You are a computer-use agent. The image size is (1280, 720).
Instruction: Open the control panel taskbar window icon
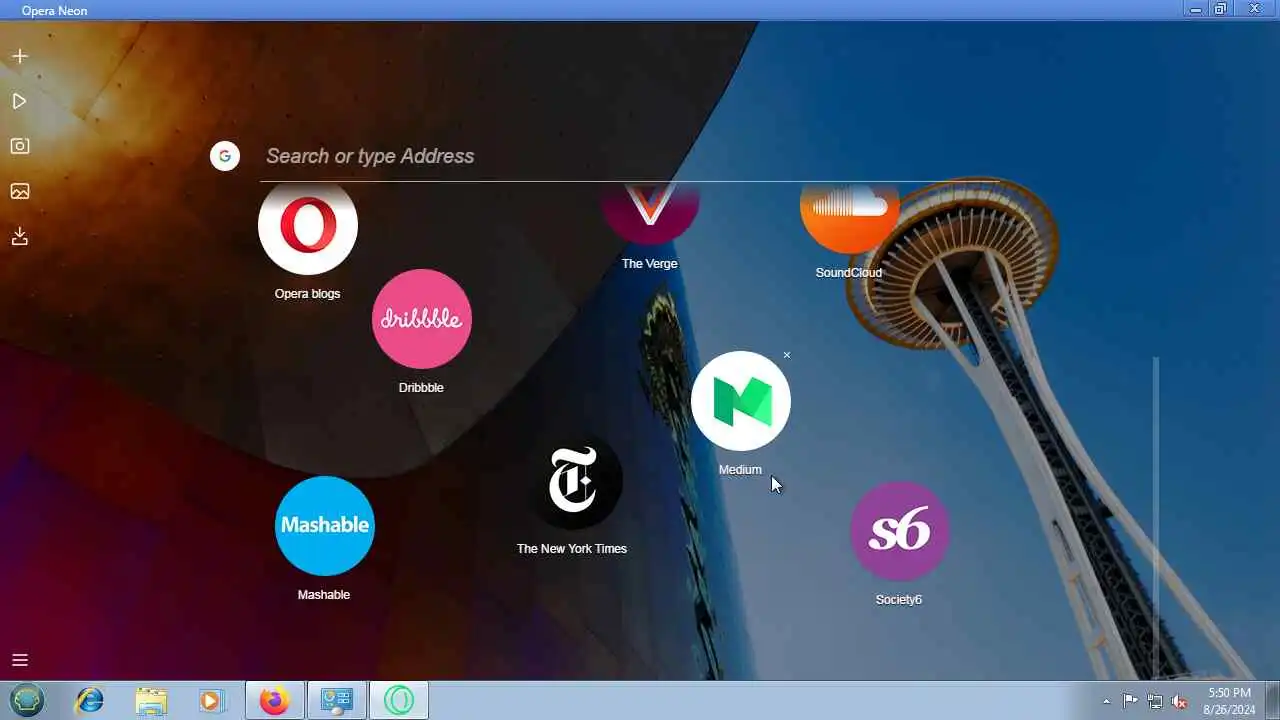pos(337,700)
